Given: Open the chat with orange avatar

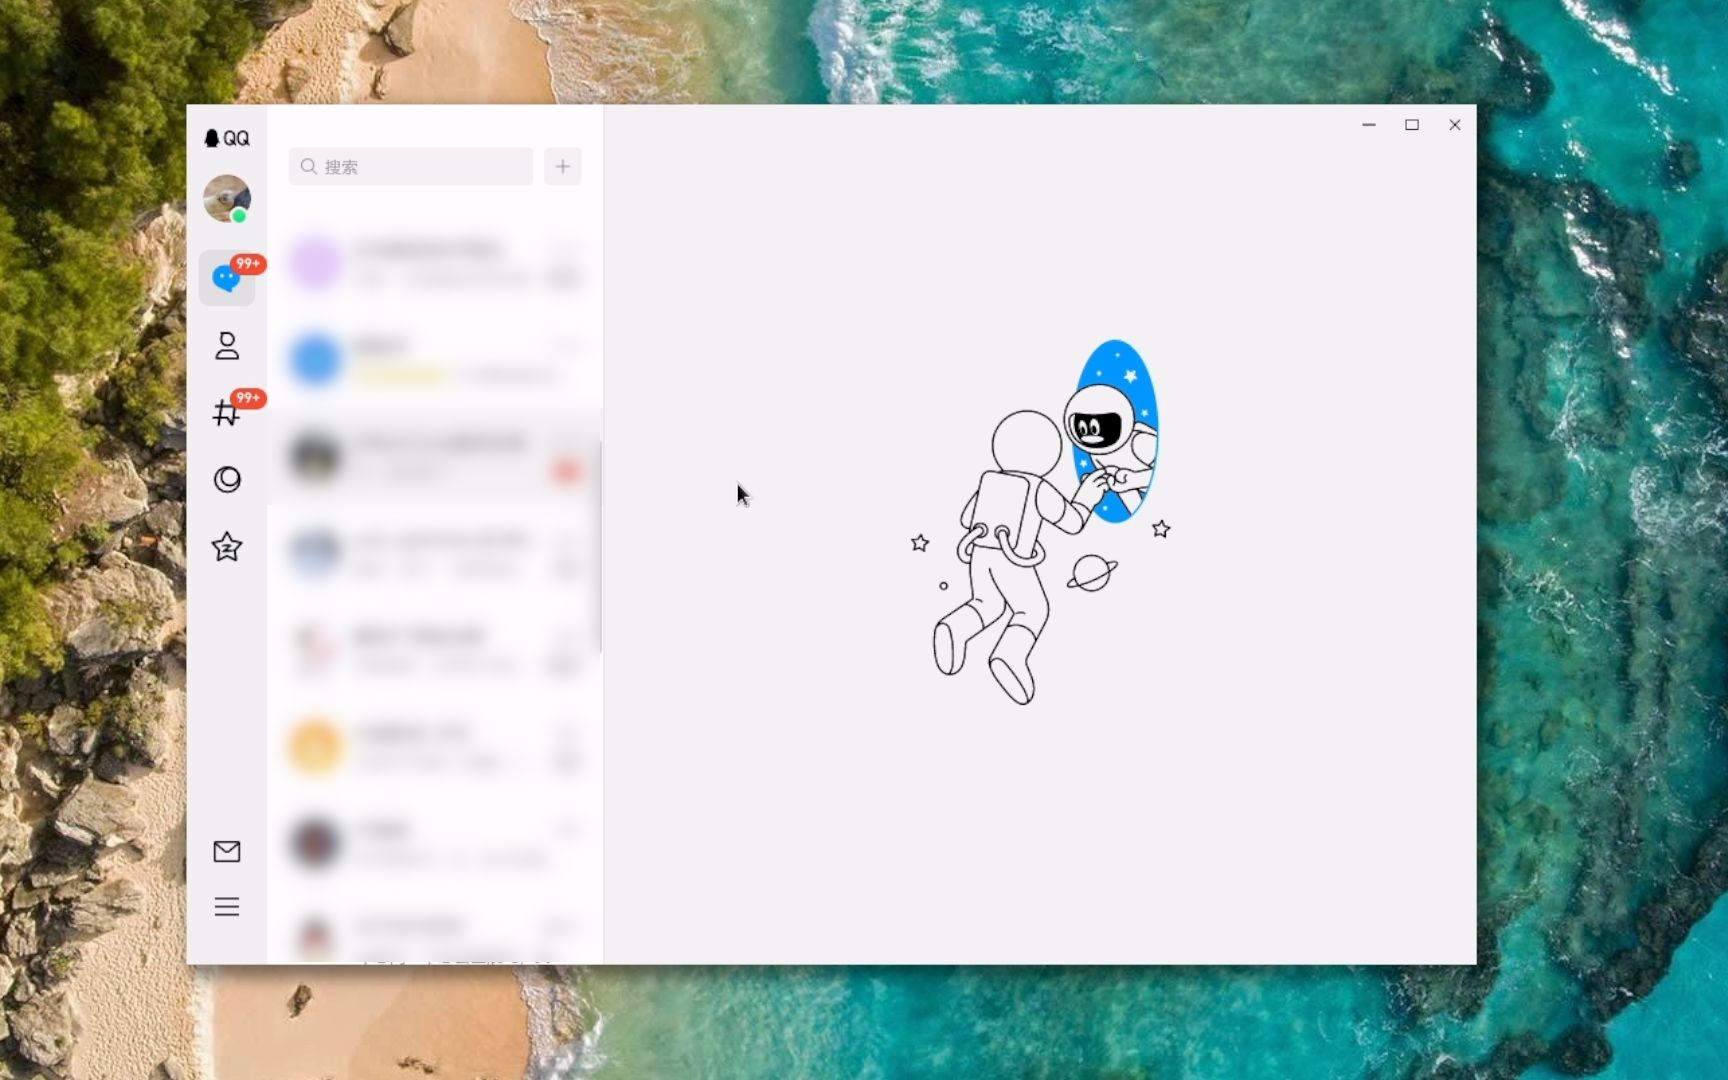Looking at the screenshot, I should [x=435, y=747].
